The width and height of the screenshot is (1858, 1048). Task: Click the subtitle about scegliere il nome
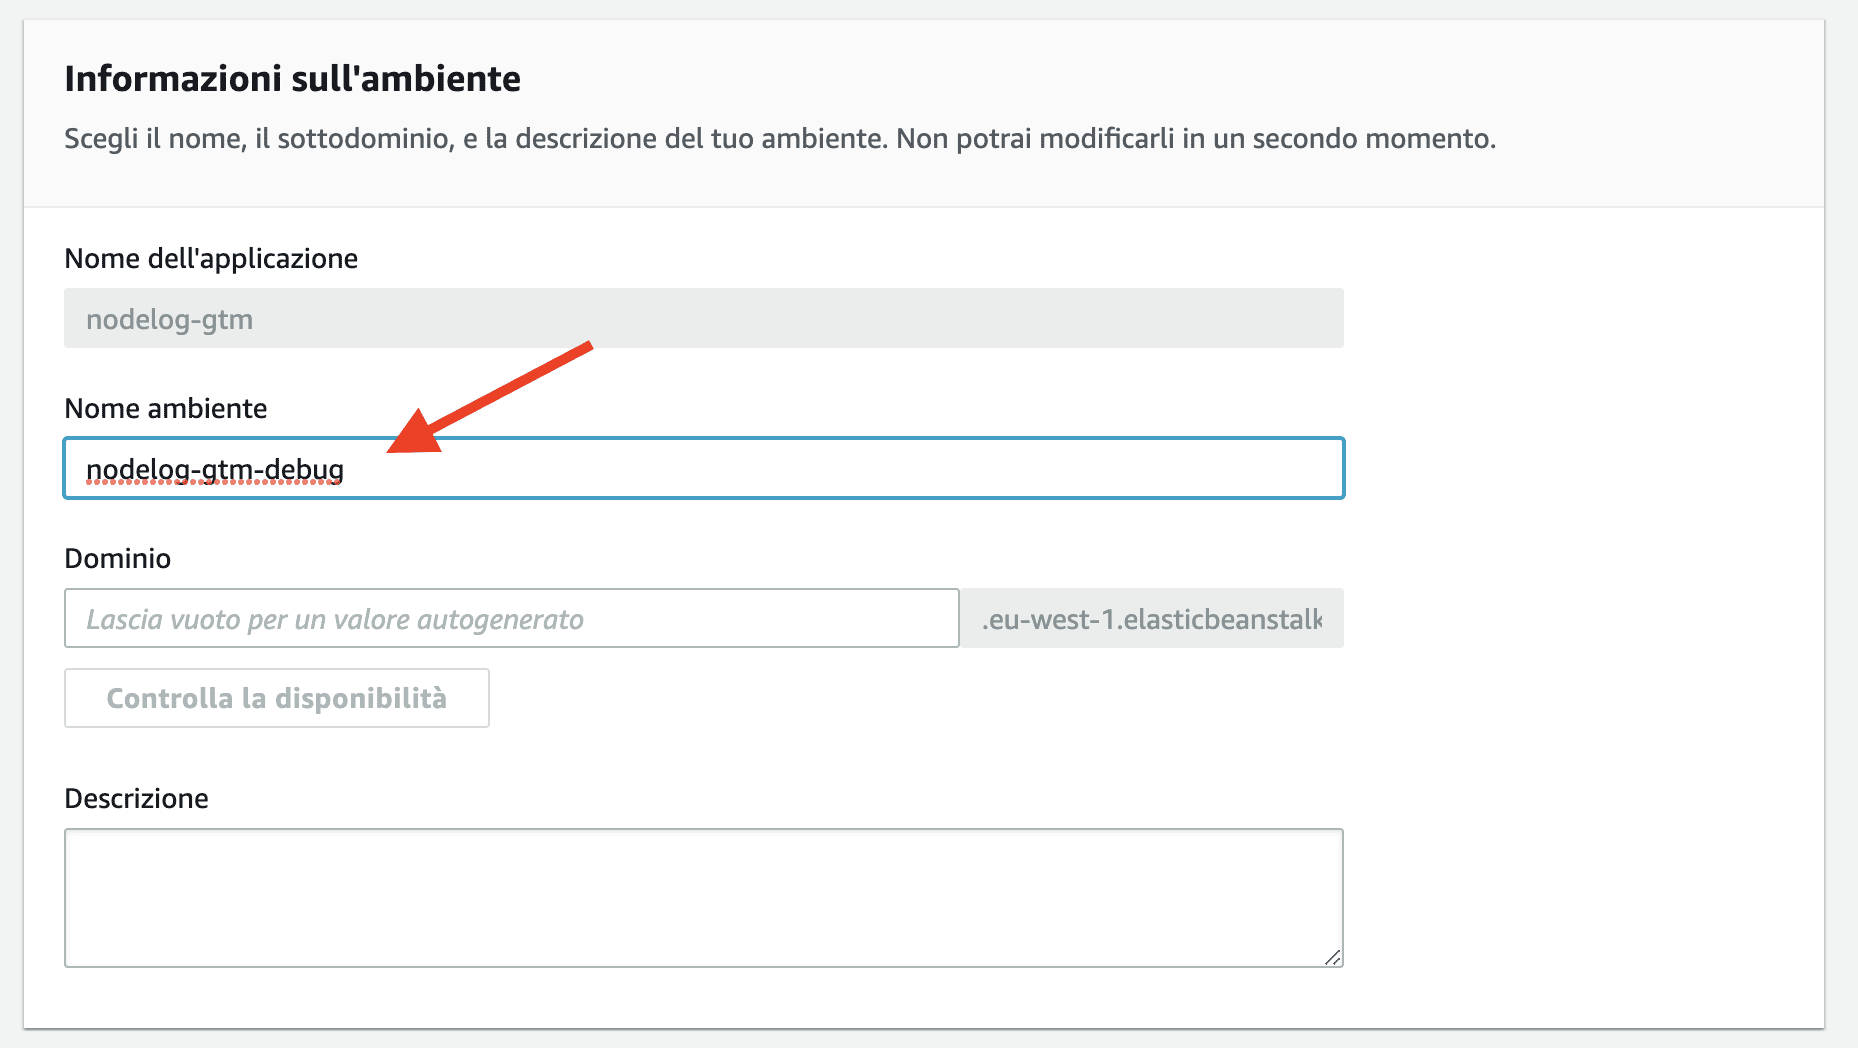click(778, 139)
